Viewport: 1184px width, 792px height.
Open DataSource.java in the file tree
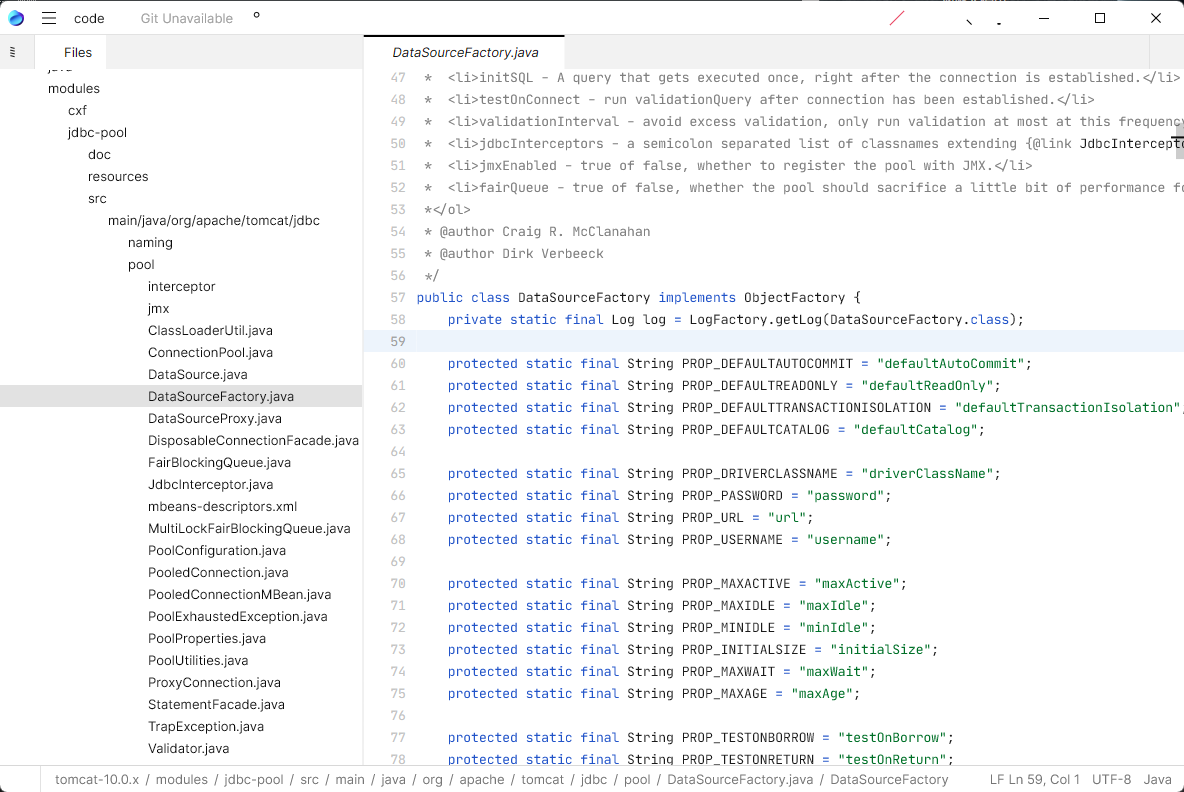click(197, 374)
